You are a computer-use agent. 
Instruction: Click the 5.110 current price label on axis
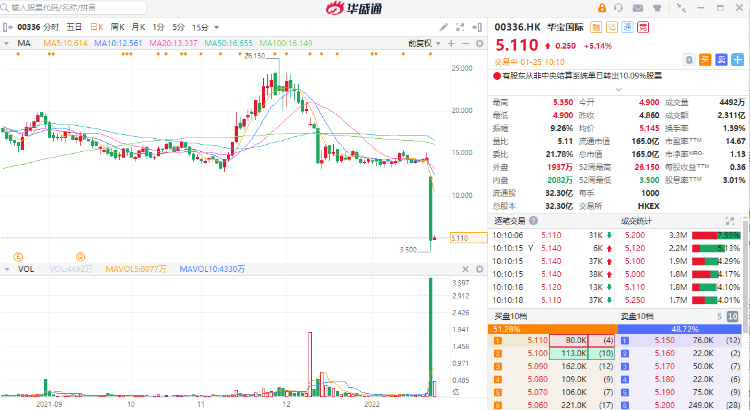pyautogui.click(x=468, y=238)
